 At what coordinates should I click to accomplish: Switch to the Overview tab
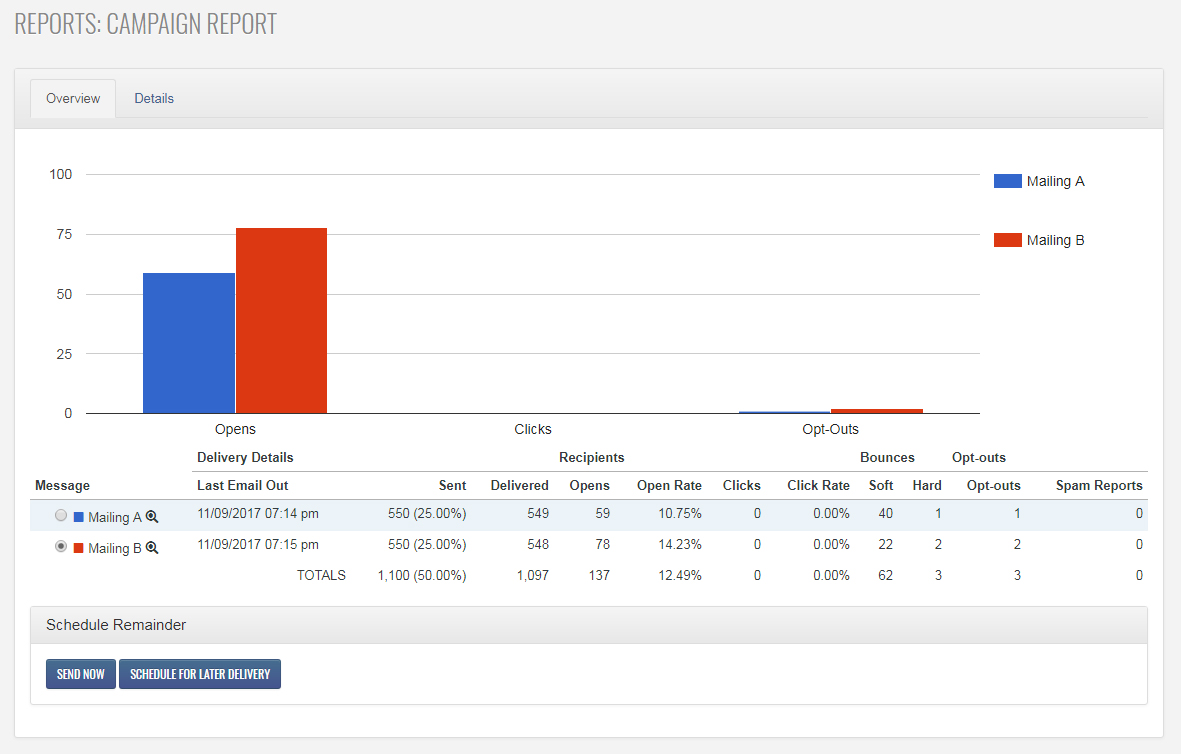tap(73, 98)
